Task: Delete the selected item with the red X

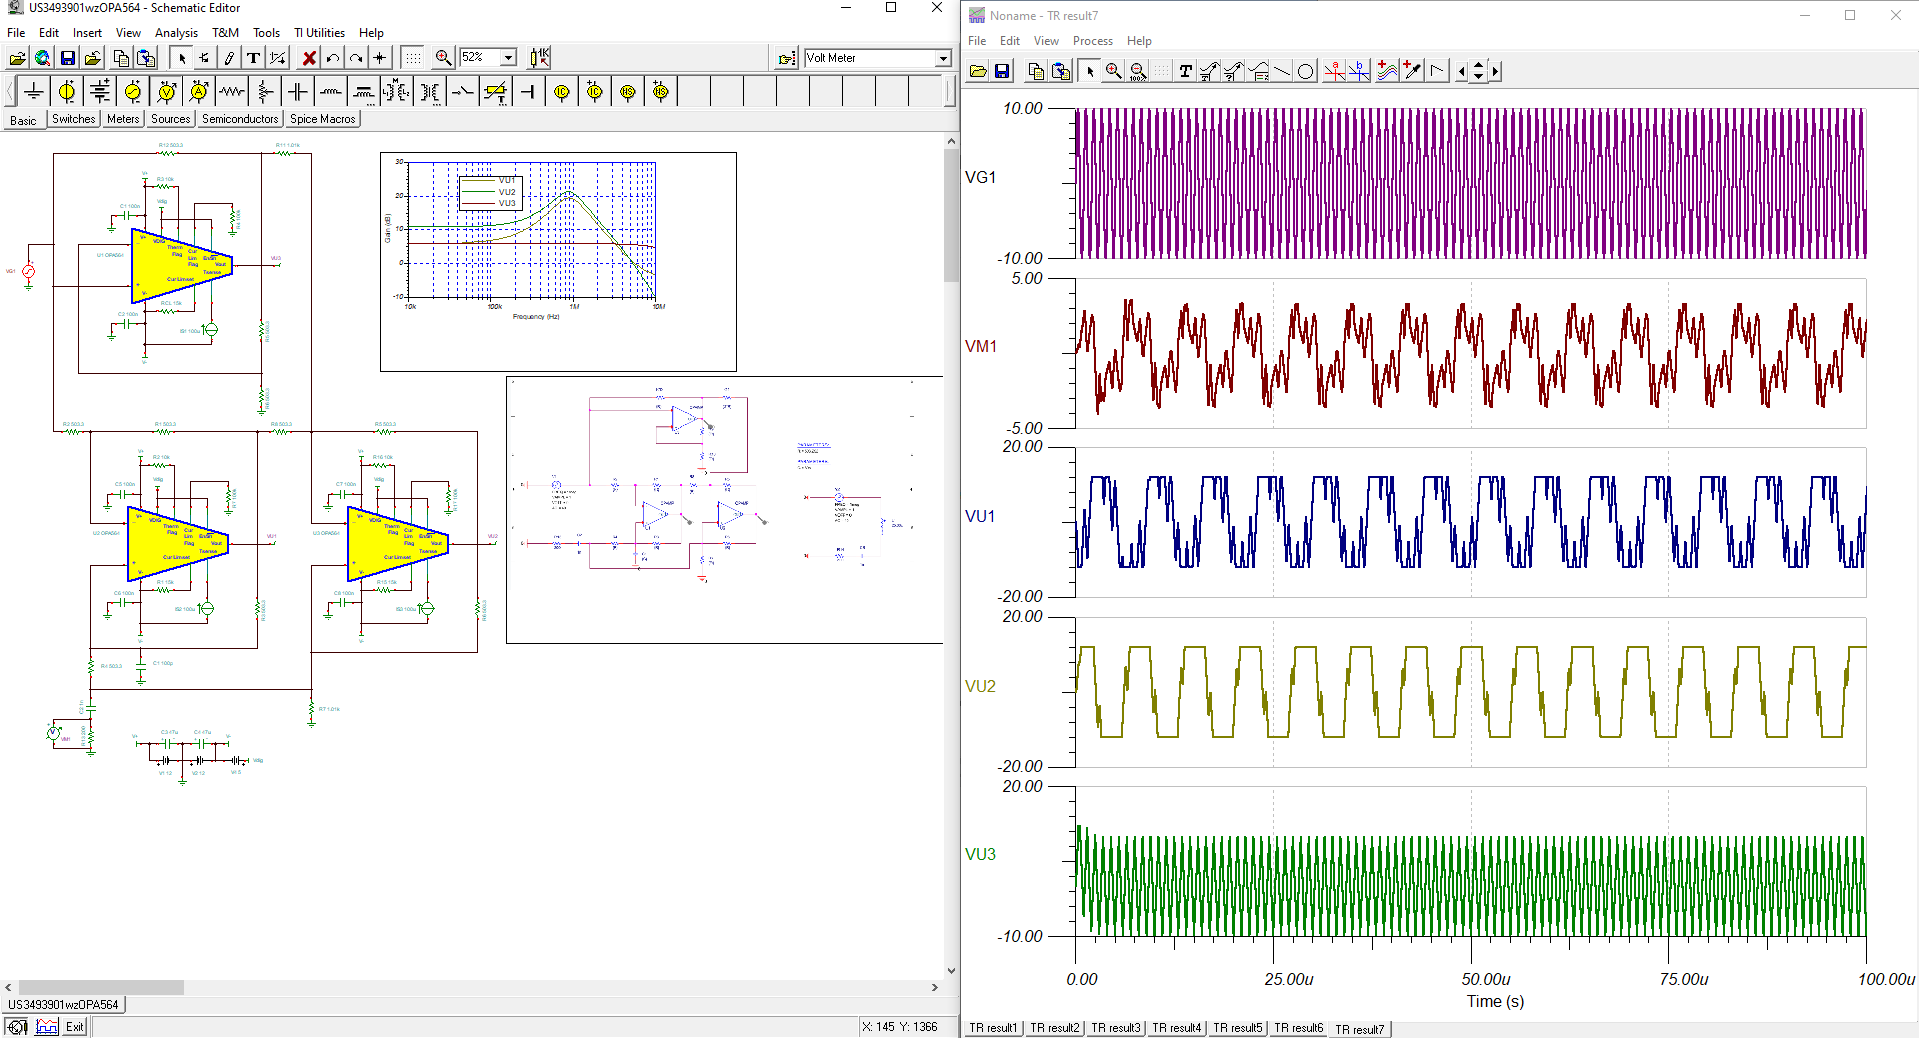Action: pos(309,58)
